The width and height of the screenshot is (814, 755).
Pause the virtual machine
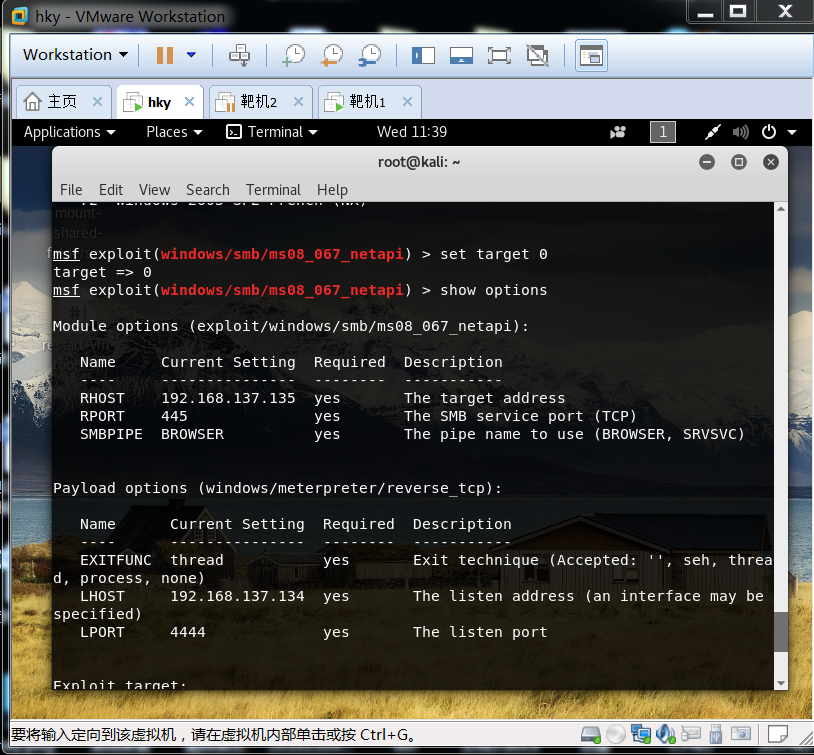pyautogui.click(x=165, y=55)
